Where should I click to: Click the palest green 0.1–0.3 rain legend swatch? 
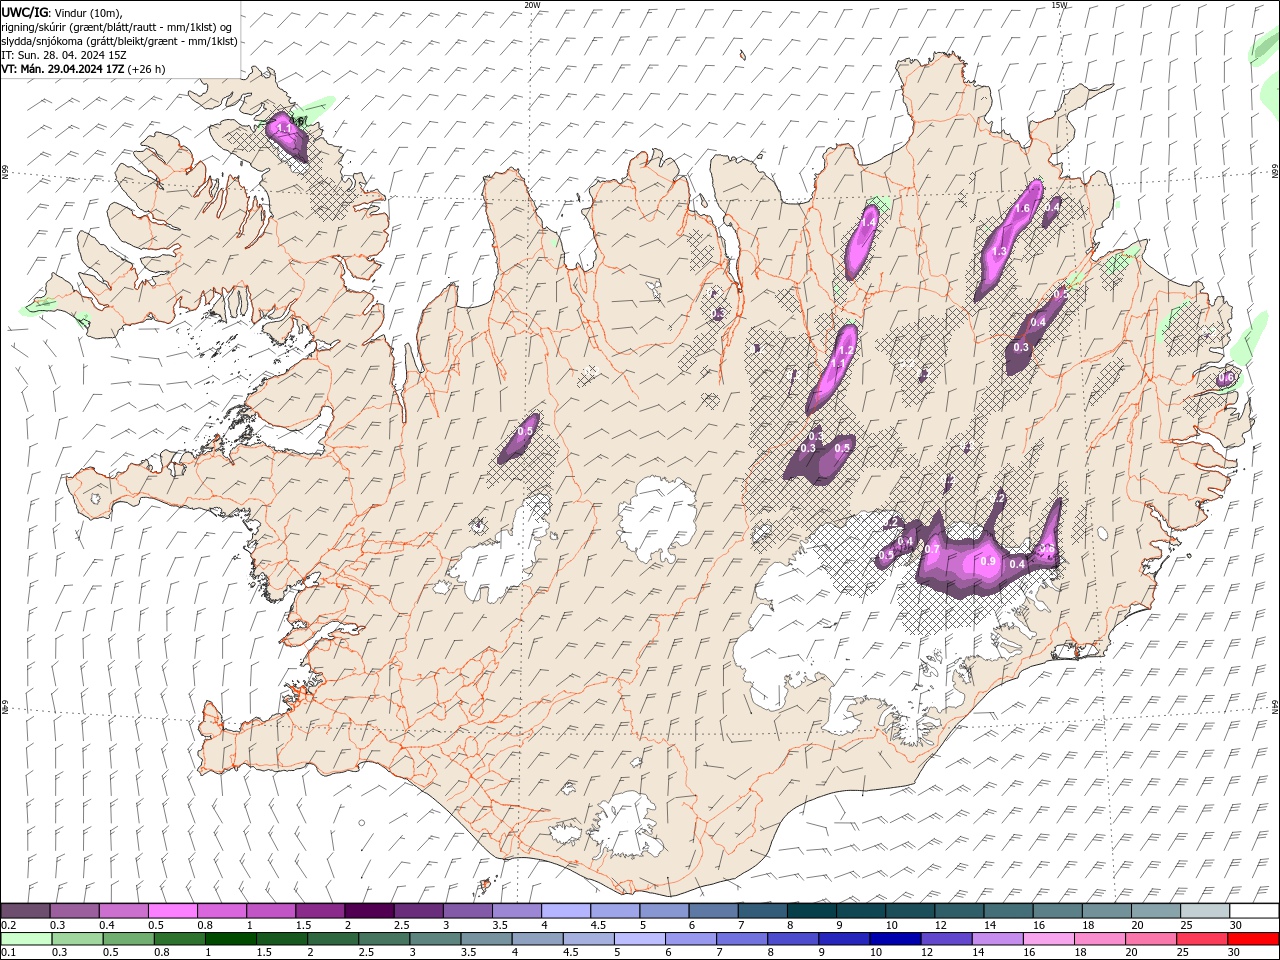[x=25, y=939]
